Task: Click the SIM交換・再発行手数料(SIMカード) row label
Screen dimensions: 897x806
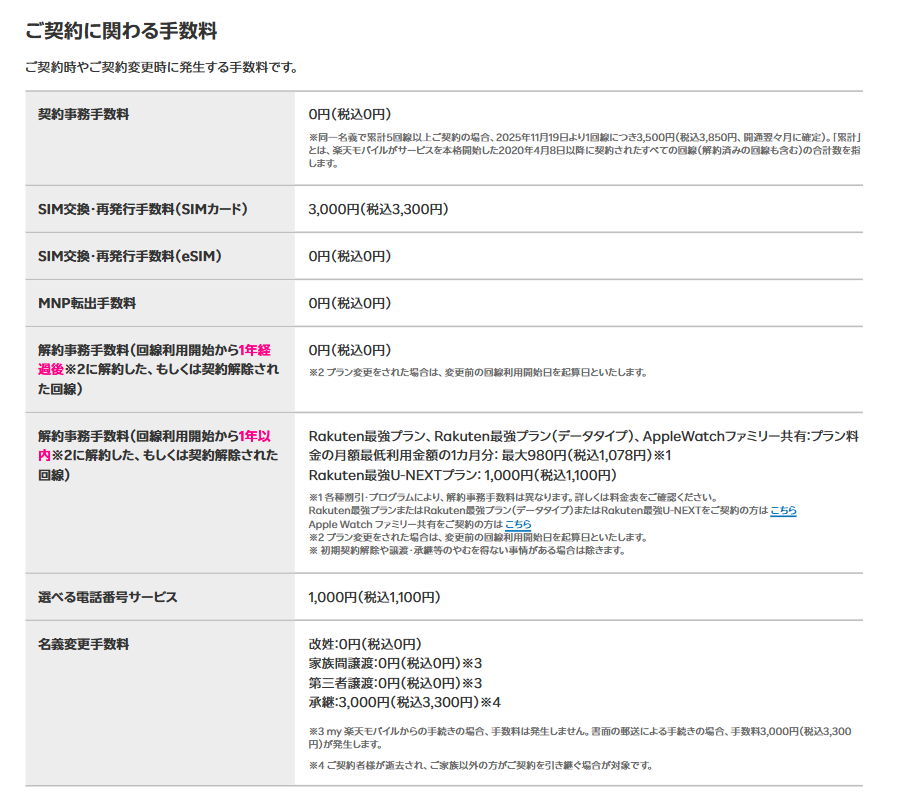Action: 142,209
